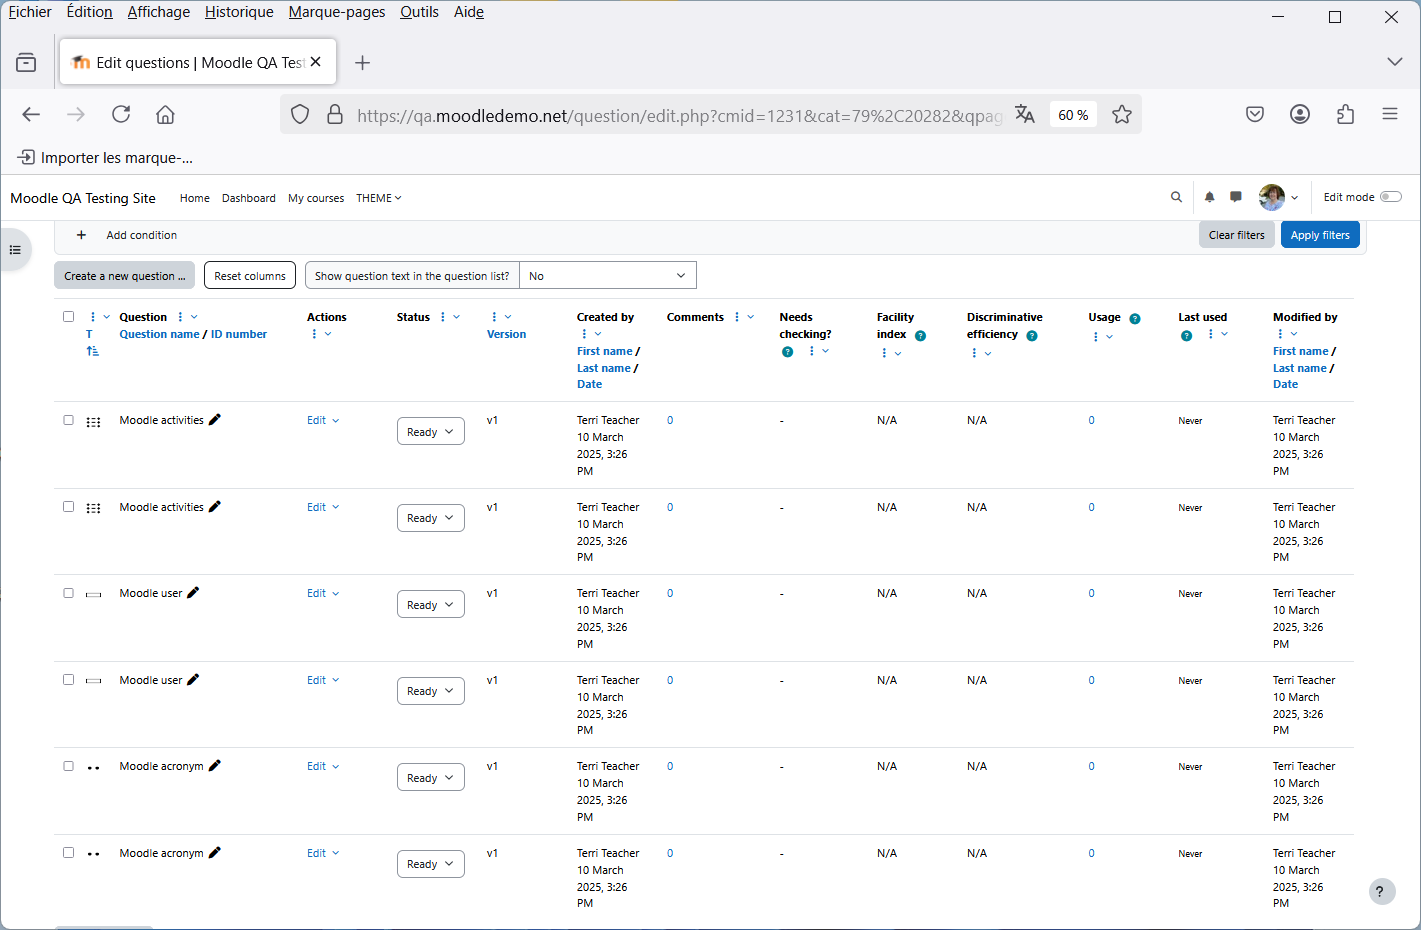1421x930 pixels.
Task: Open the Historique menu
Action: 239,12
